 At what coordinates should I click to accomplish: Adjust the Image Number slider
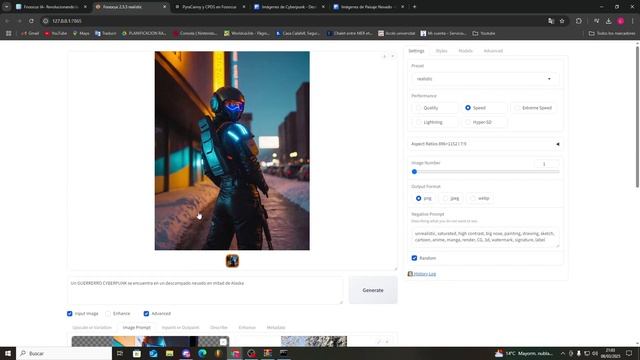(x=485, y=172)
